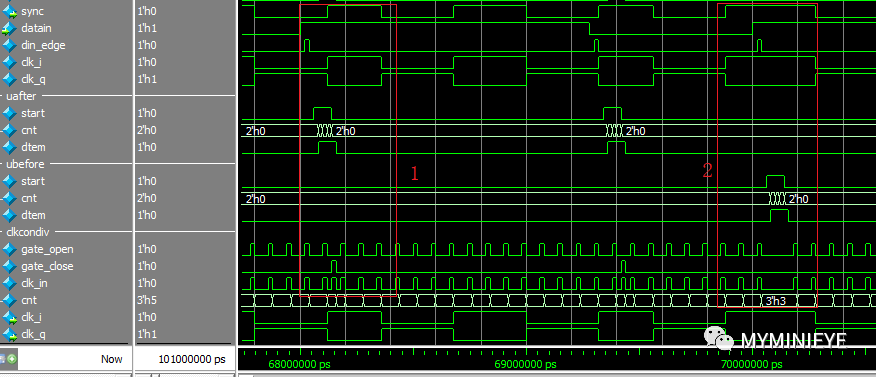Viewport: 876px width, 377px height.
Task: Click the icon of cnt under clkcondiv
Action: [x=9, y=300]
